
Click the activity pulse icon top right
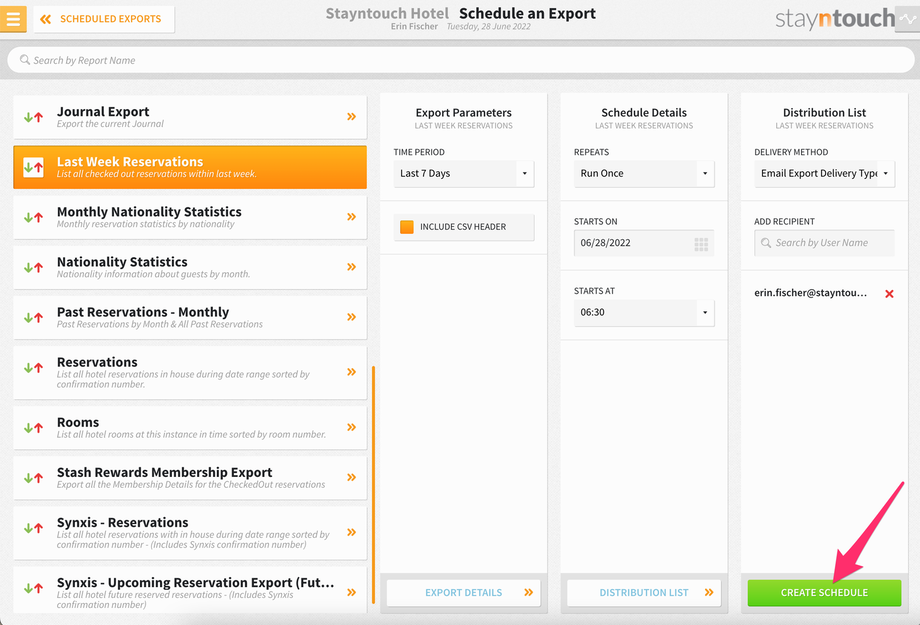[x=907, y=19]
